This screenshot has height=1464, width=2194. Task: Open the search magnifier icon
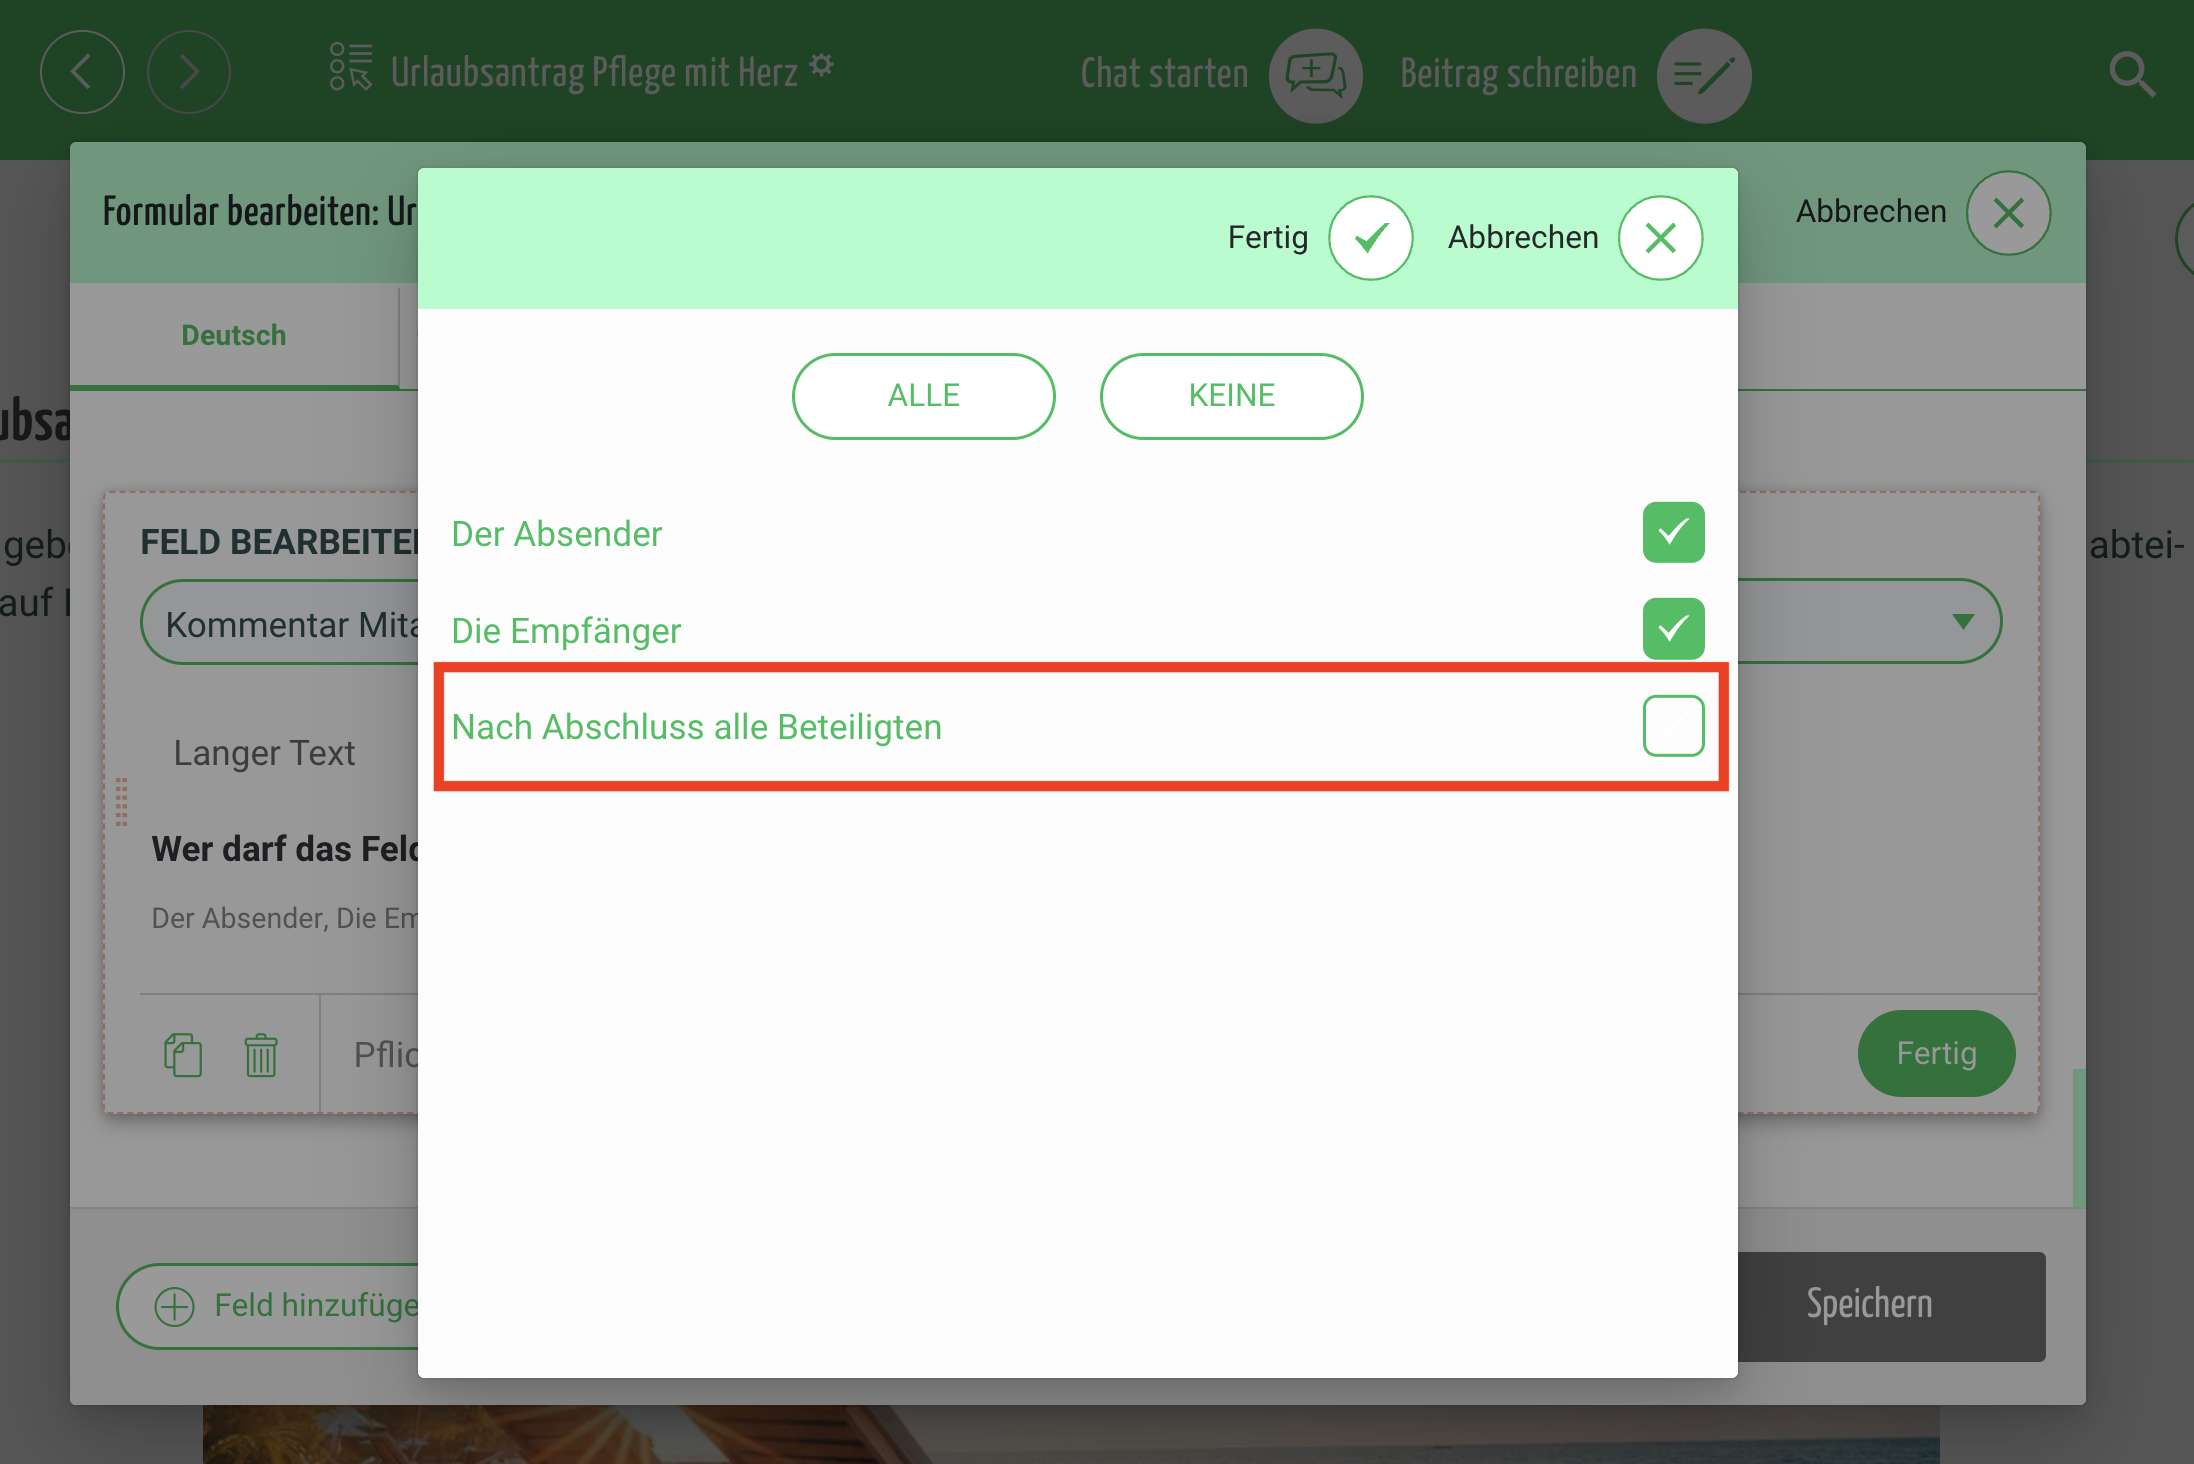pos(2131,74)
